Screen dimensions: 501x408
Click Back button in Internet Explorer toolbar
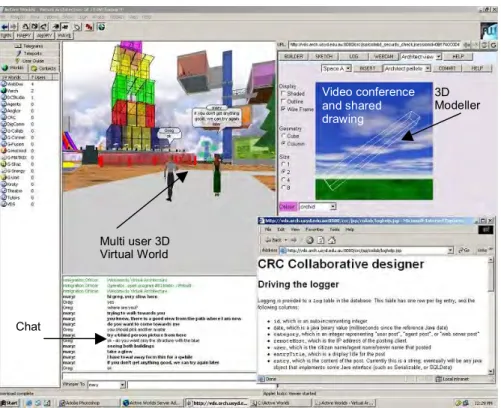click(x=273, y=240)
